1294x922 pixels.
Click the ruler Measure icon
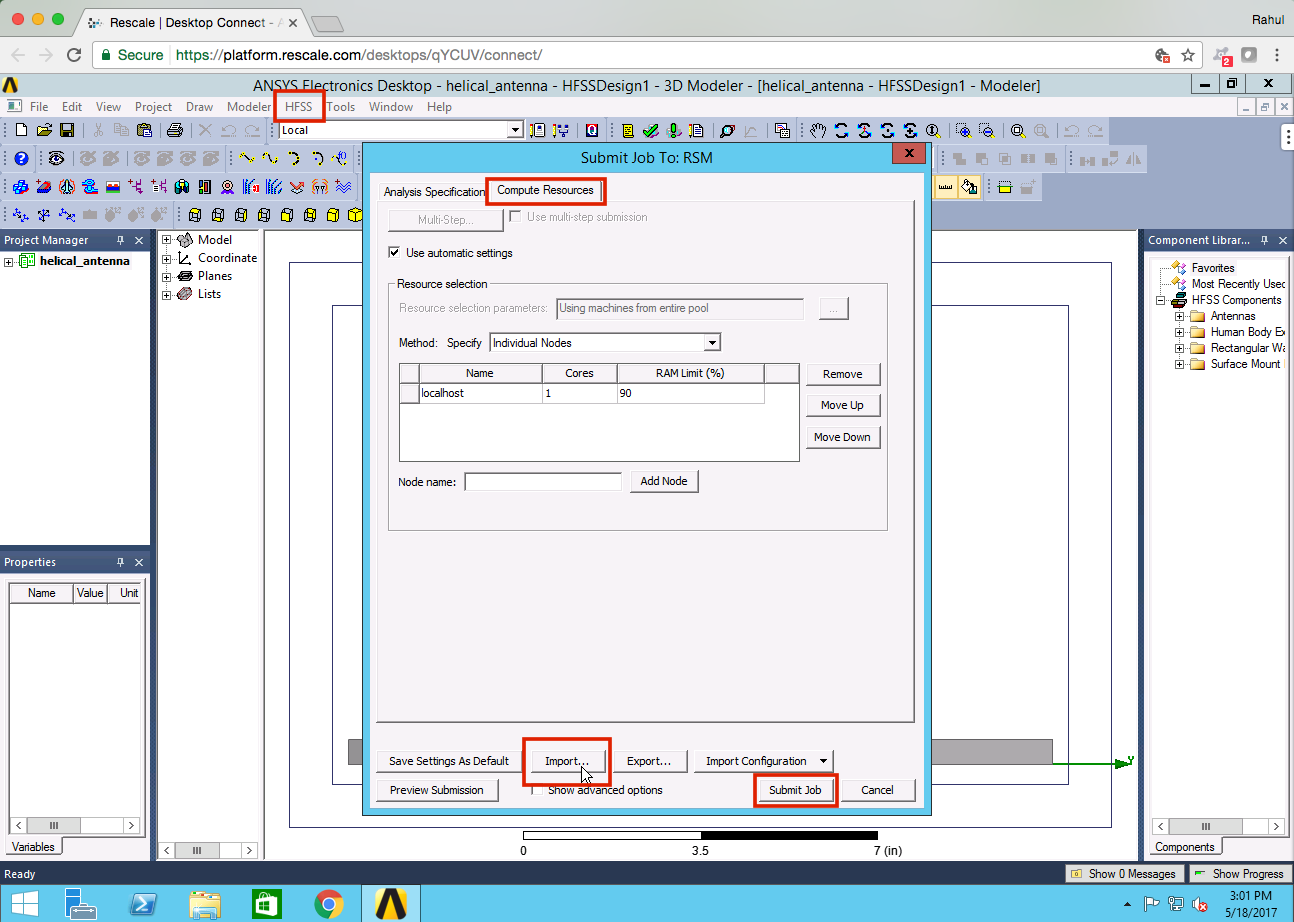click(945, 186)
